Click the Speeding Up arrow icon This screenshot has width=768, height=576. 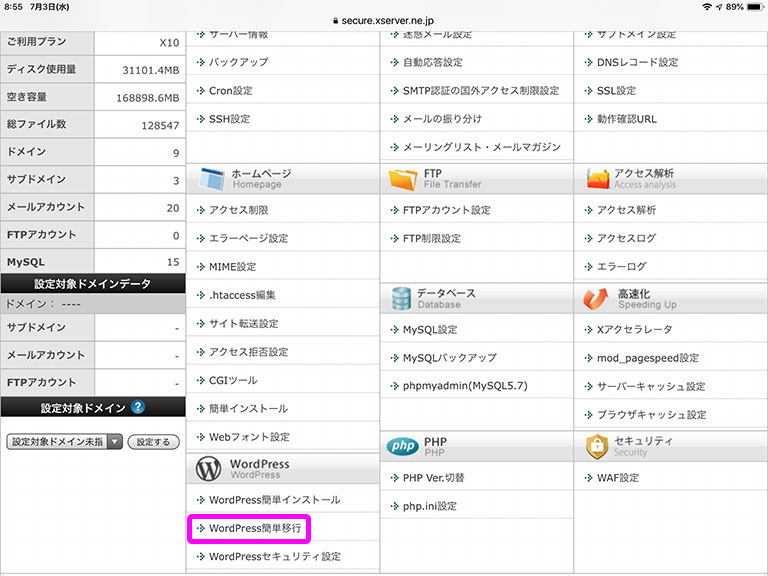pos(596,299)
